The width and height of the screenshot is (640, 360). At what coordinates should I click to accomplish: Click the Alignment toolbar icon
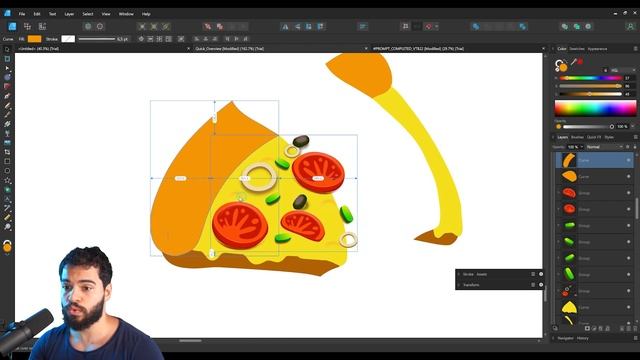(362, 27)
